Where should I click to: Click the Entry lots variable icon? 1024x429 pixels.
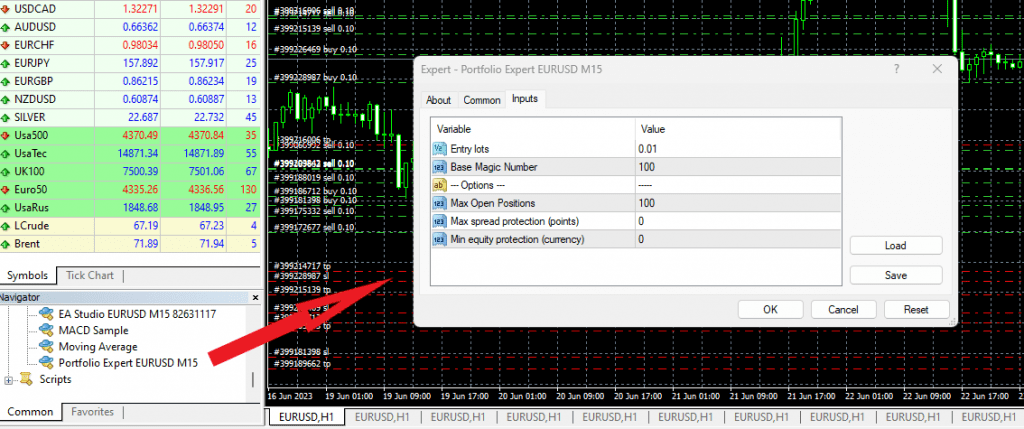coord(440,149)
